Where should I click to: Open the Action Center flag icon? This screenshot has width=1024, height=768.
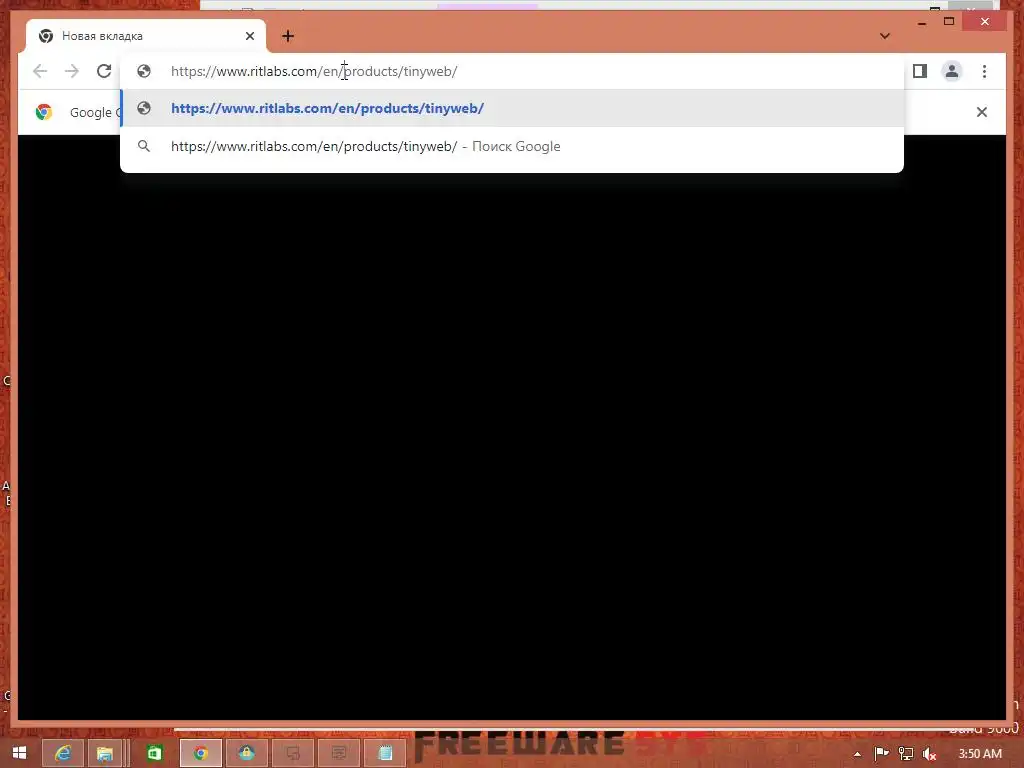tap(881, 754)
